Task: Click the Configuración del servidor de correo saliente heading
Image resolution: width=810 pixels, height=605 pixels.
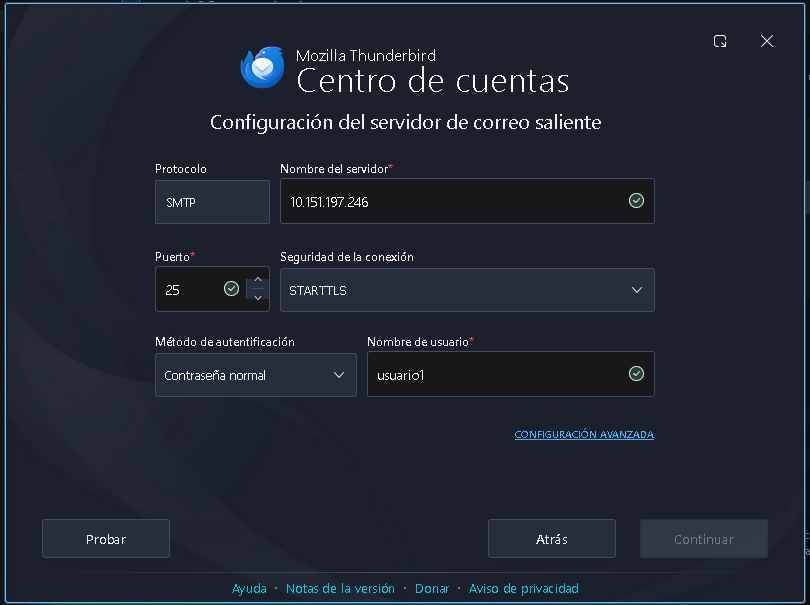Action: pos(406,123)
